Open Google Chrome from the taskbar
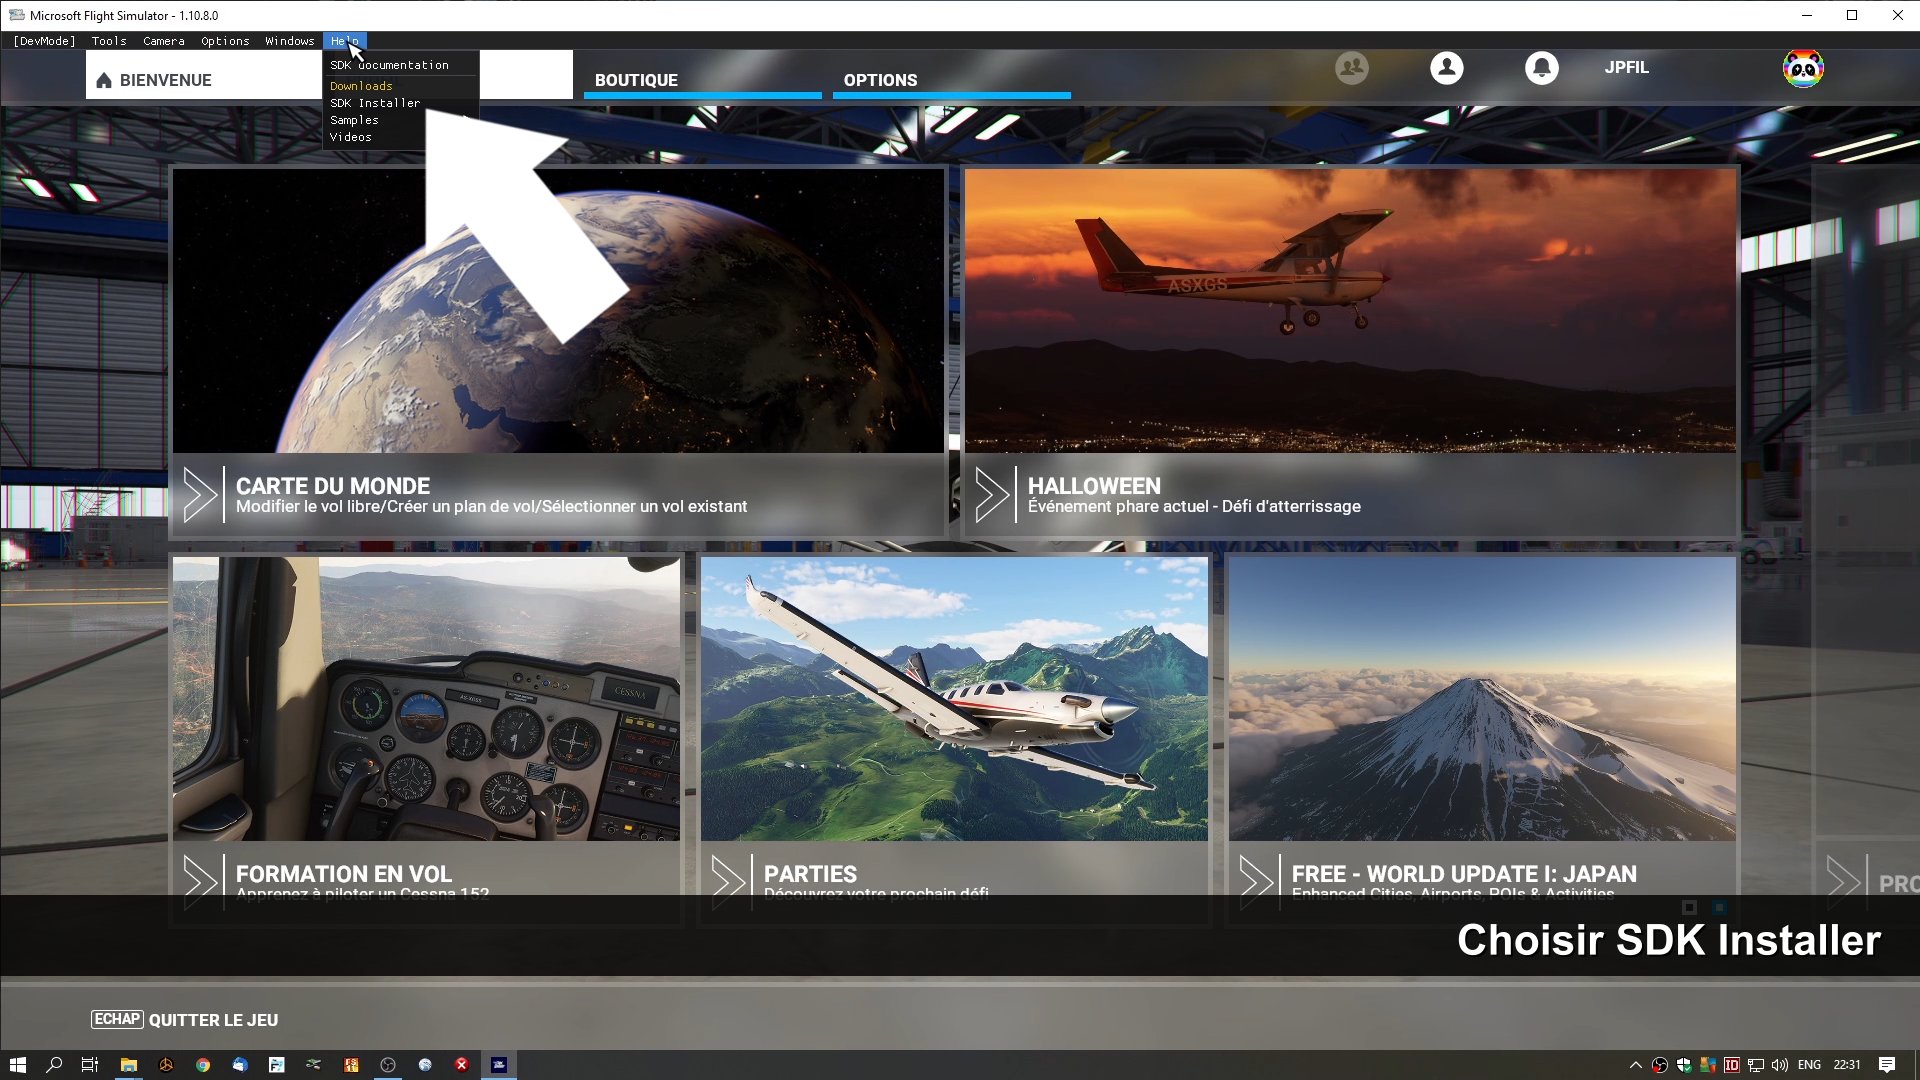The height and width of the screenshot is (1080, 1920). tap(203, 1065)
